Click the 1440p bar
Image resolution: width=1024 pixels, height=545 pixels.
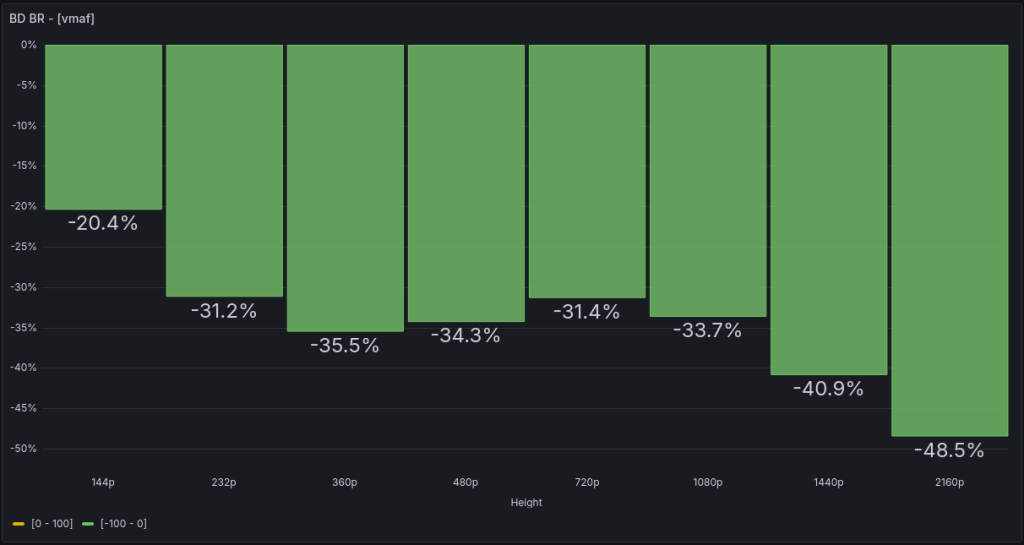[829, 209]
